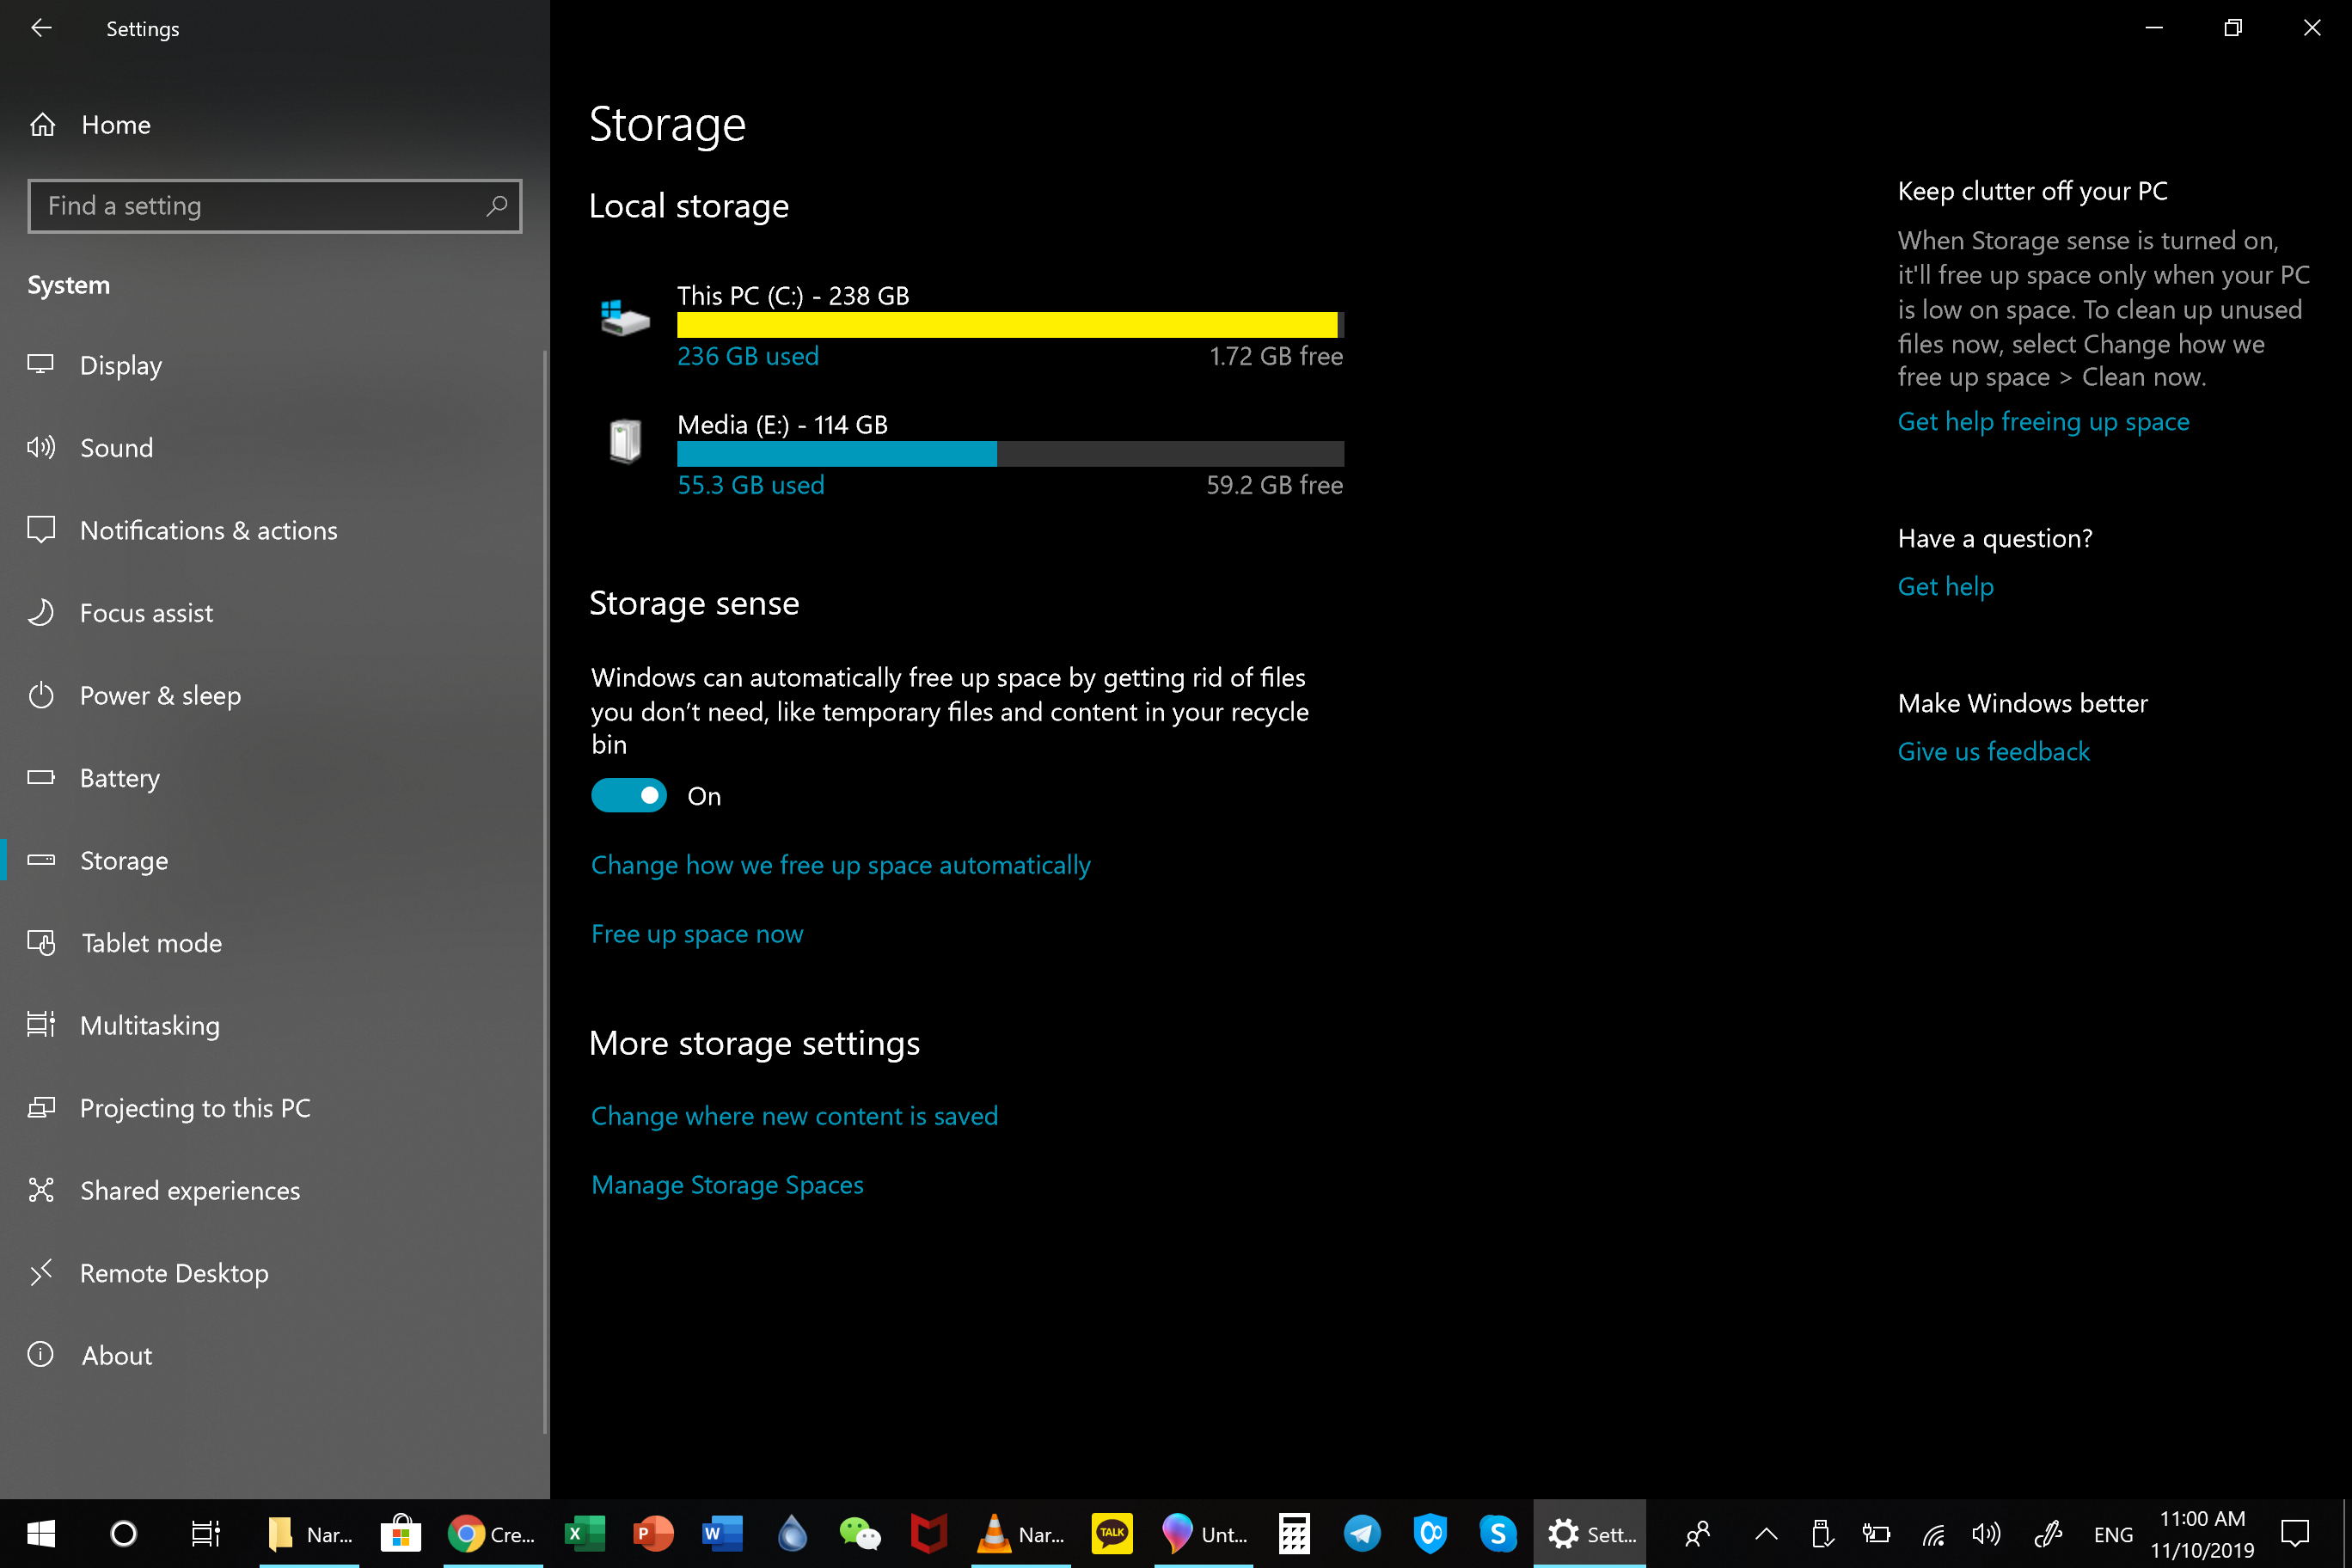Click Free up space now link
The image size is (2352, 1568).
click(697, 934)
